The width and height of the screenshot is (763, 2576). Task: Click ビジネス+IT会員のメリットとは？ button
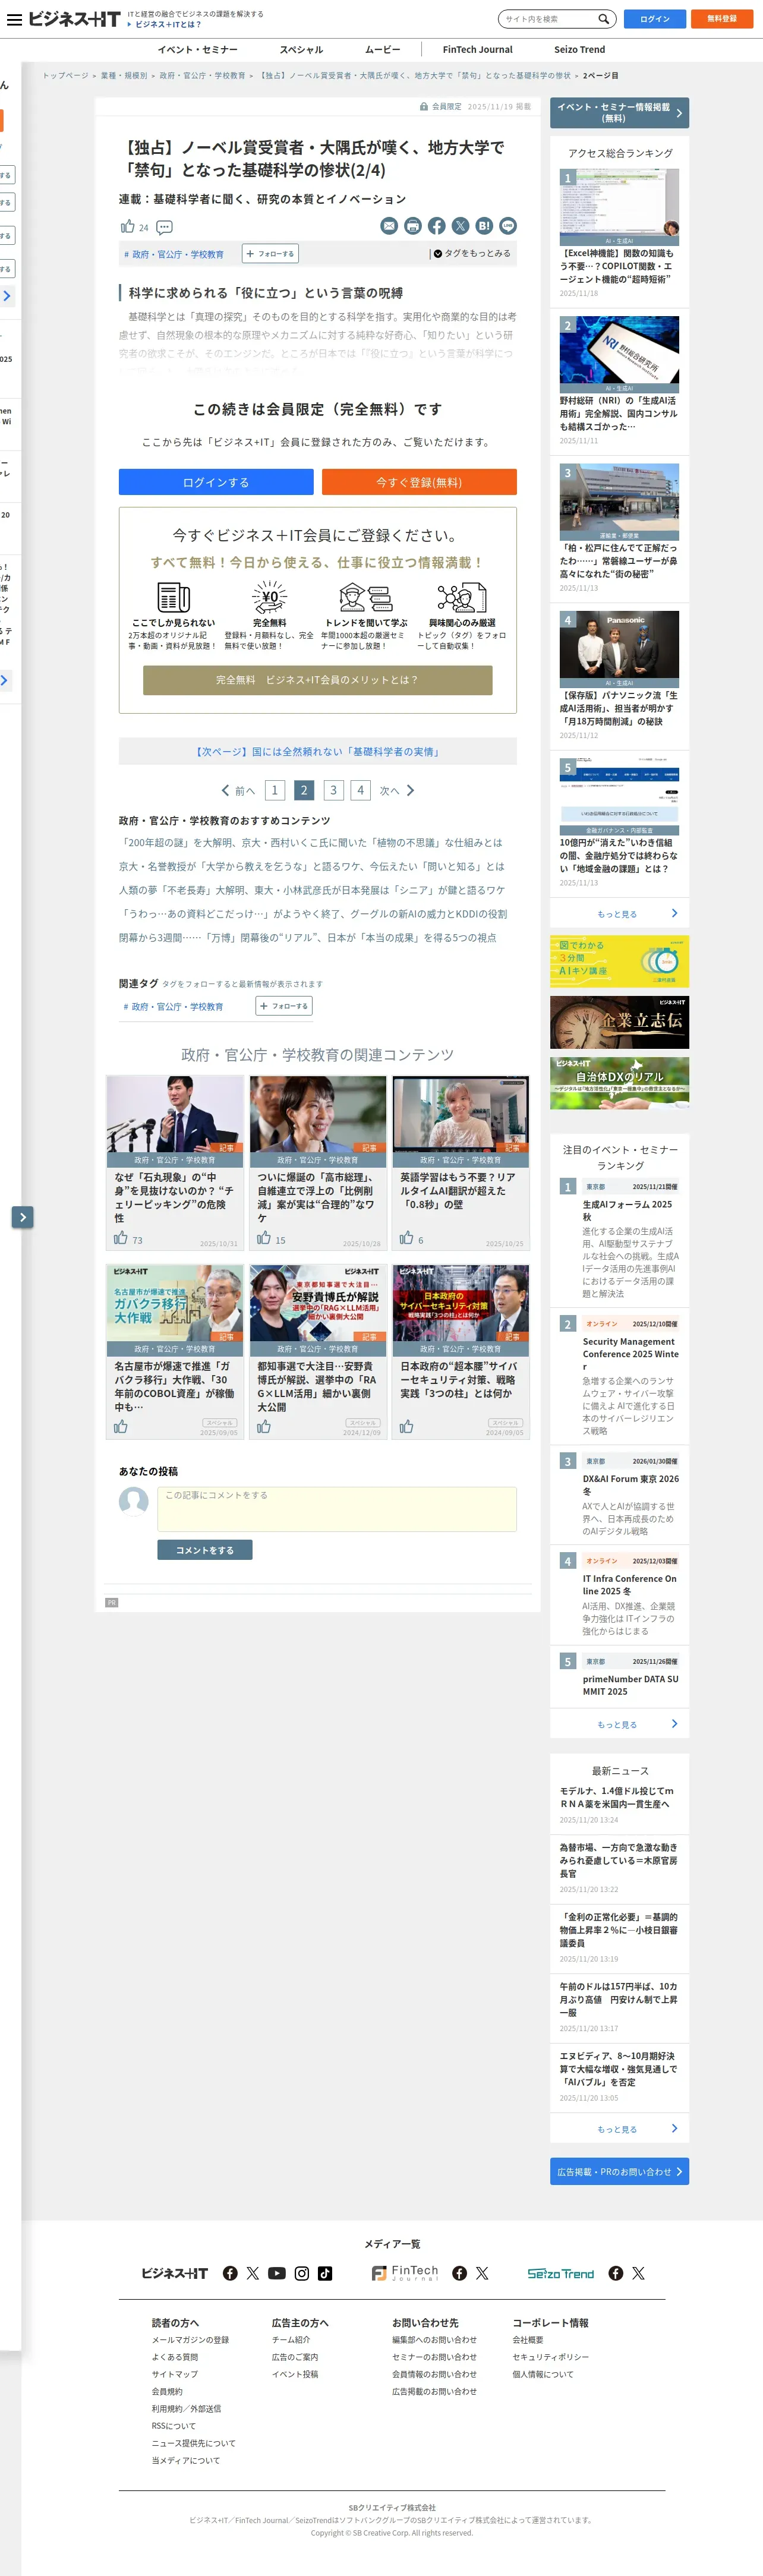317,680
